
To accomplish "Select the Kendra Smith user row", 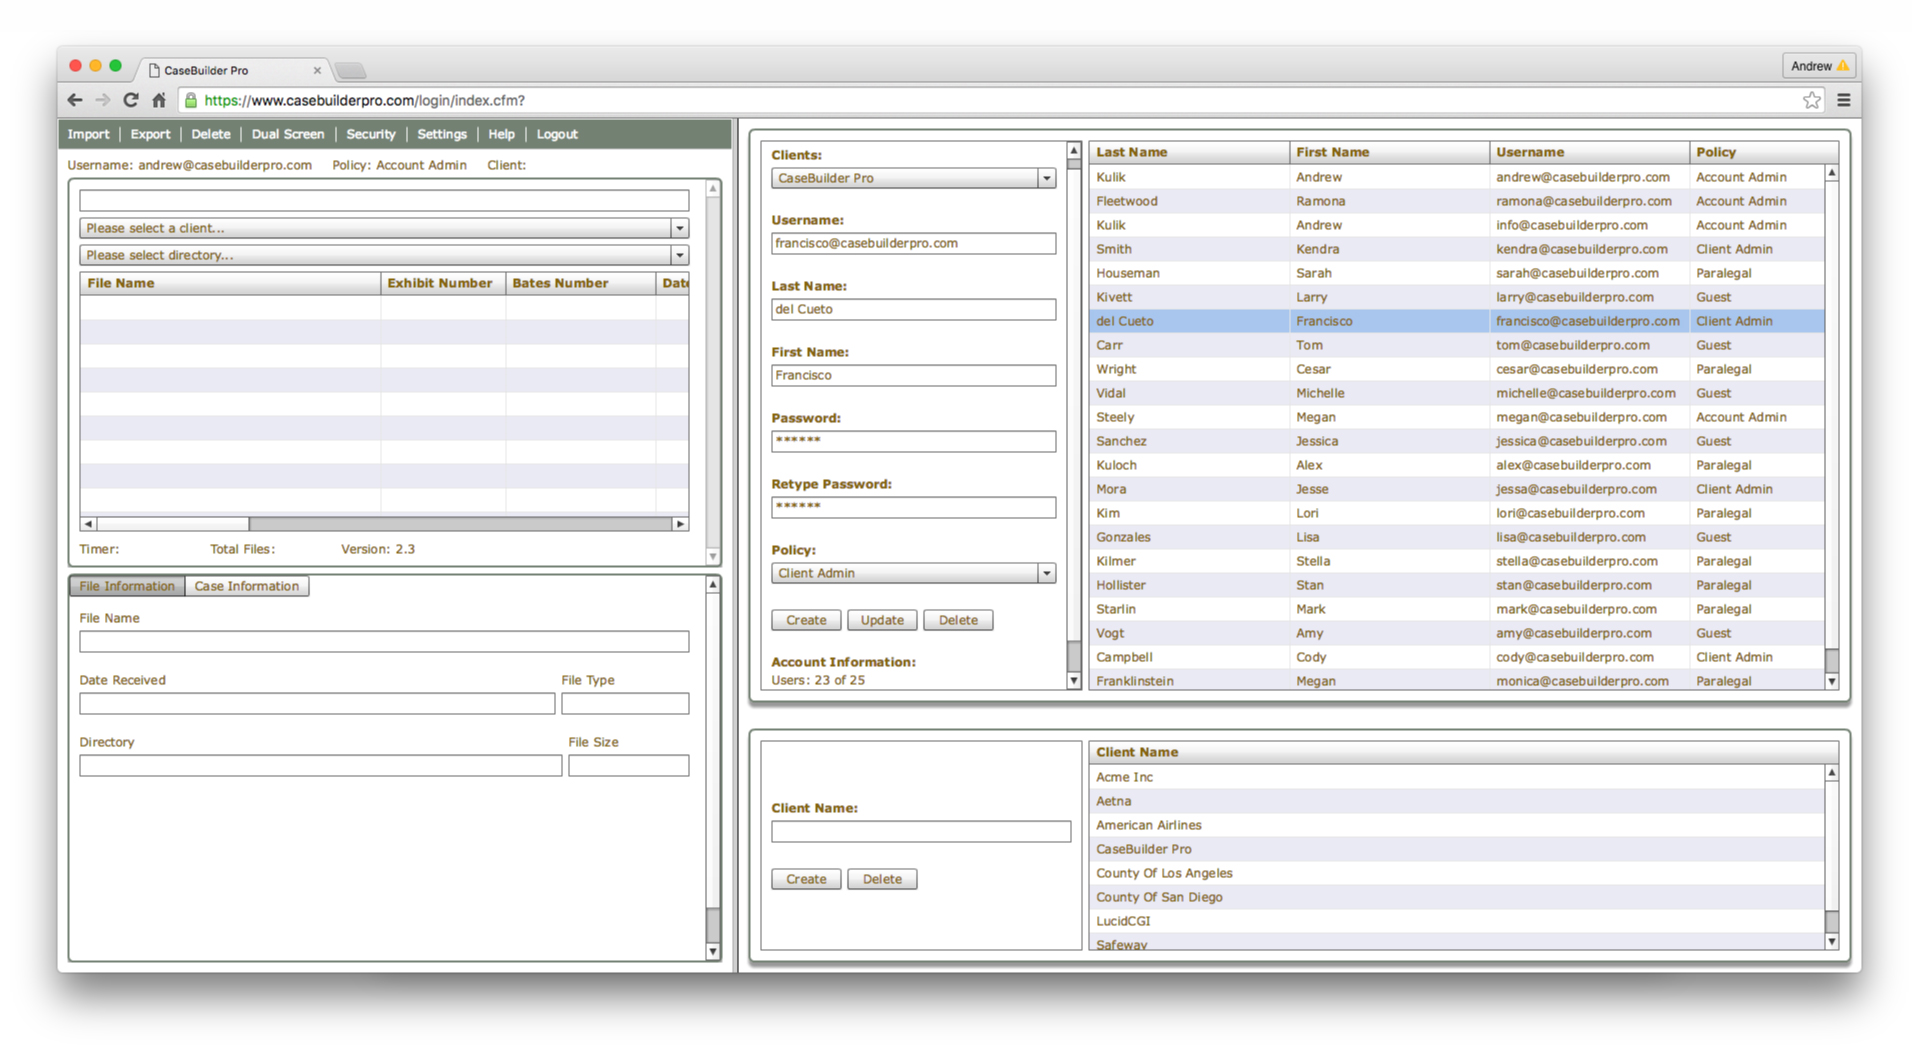I will (x=1455, y=249).
